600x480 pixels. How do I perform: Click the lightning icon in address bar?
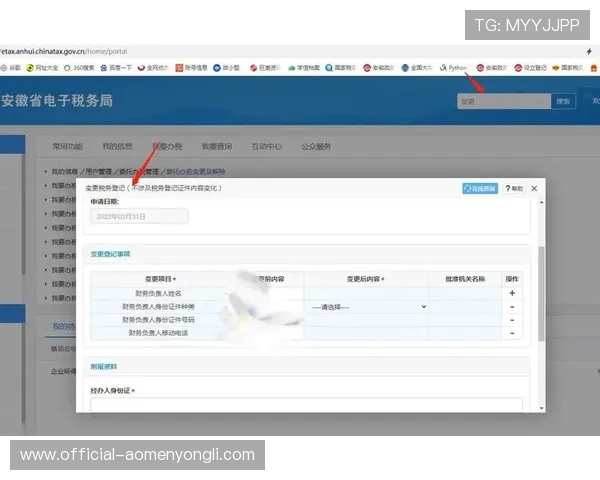pyautogui.click(x=589, y=51)
